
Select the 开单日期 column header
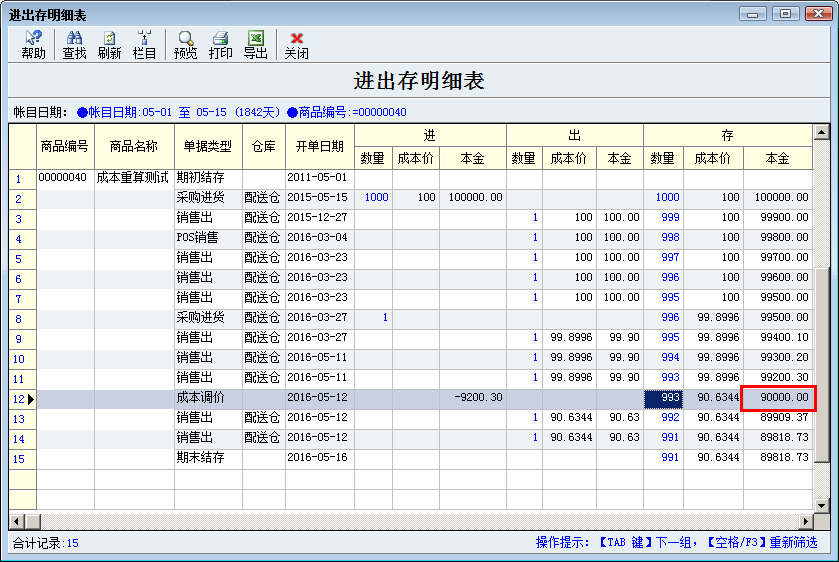tap(319, 147)
